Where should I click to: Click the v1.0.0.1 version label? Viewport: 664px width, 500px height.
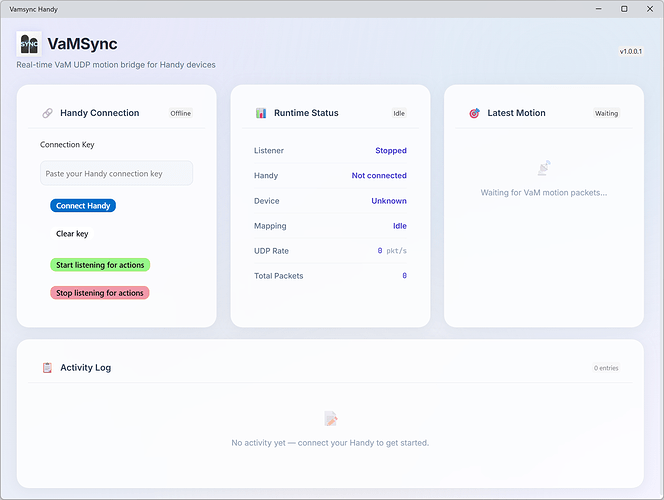click(631, 51)
